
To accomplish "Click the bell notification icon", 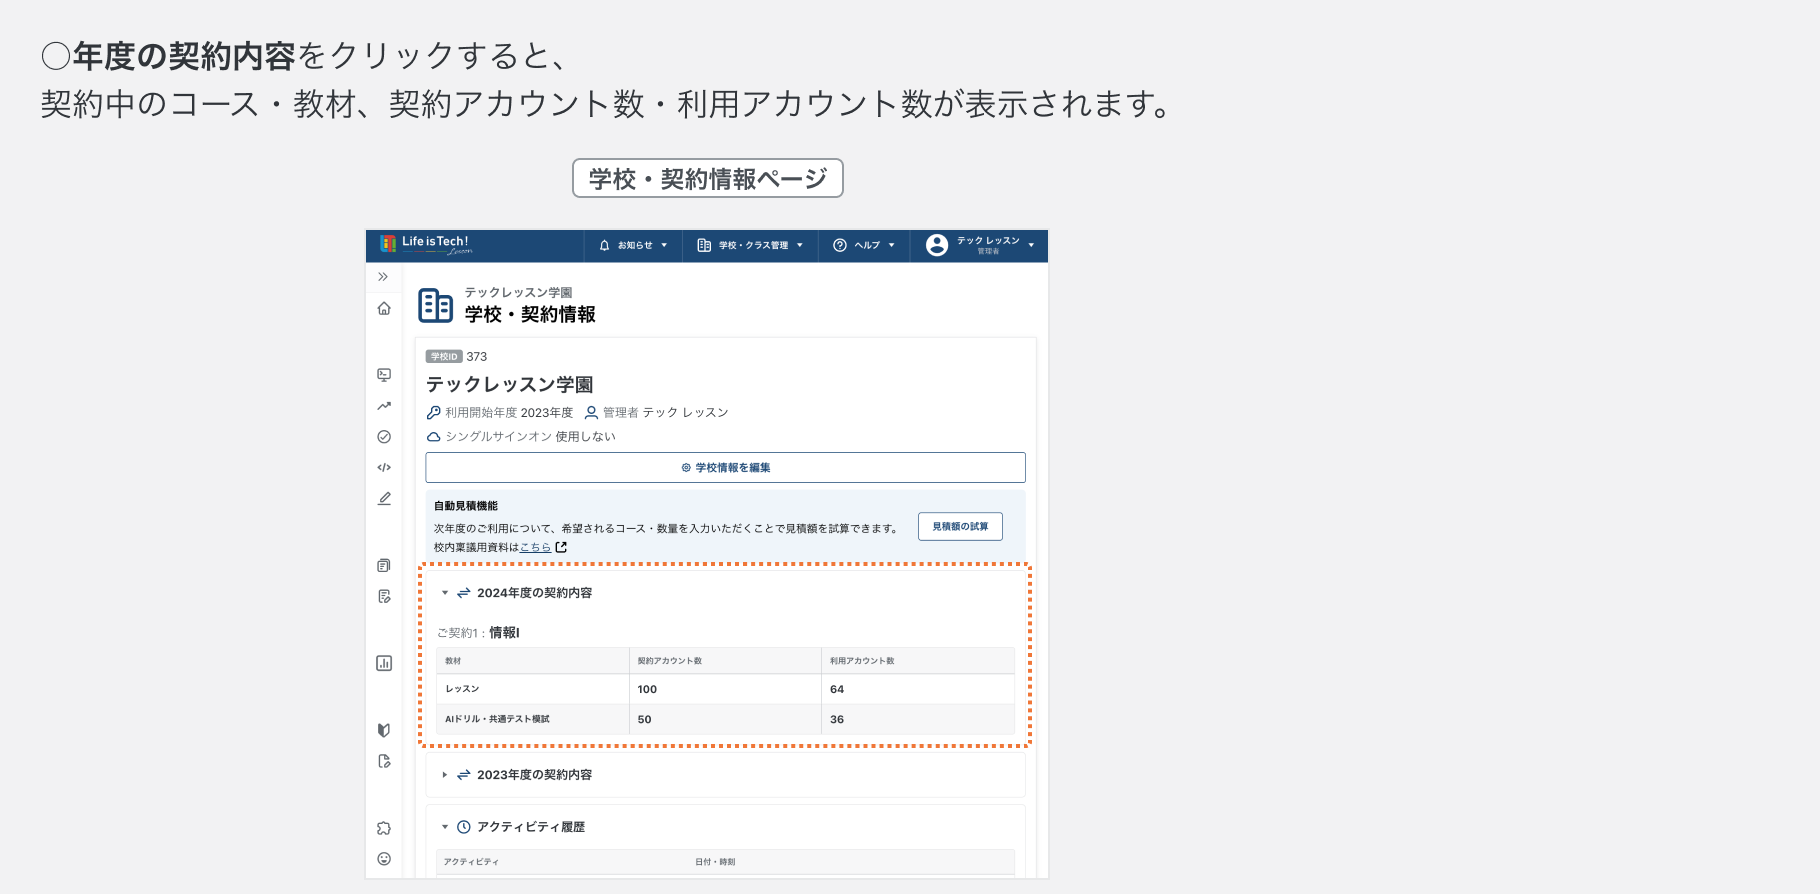I will tap(604, 245).
